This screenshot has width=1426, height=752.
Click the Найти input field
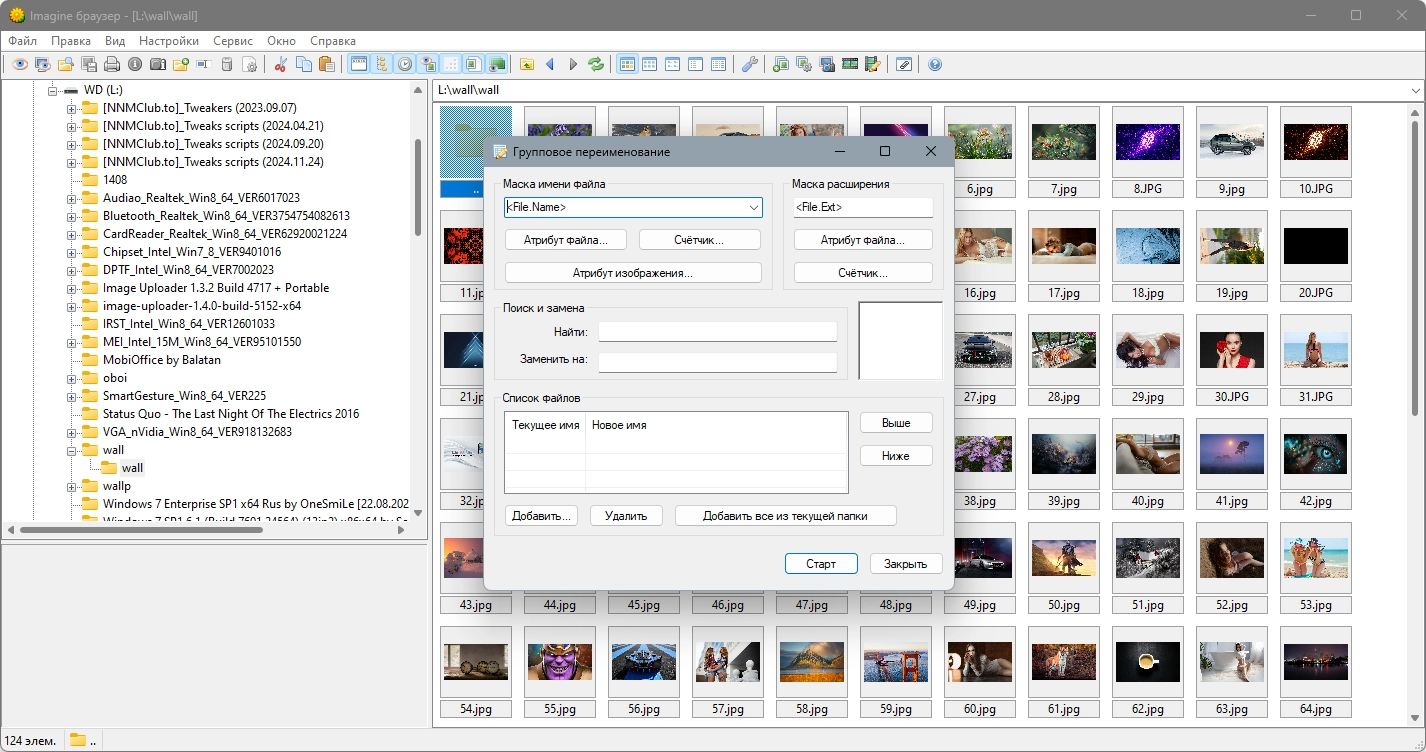[717, 332]
